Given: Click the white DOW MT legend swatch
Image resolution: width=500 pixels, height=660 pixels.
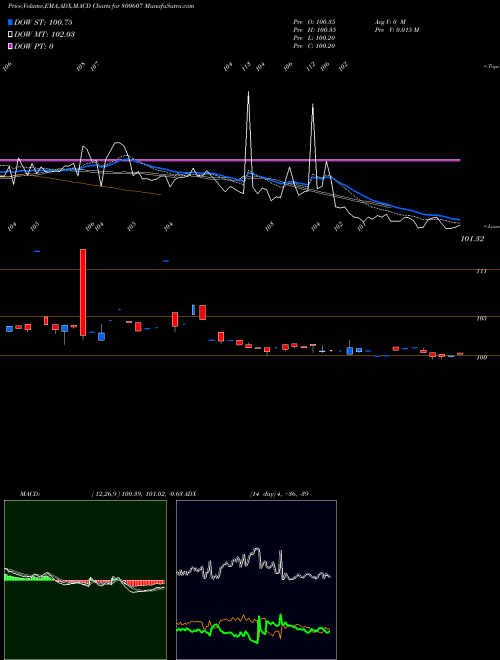Looking at the screenshot, I should (x=10, y=35).
